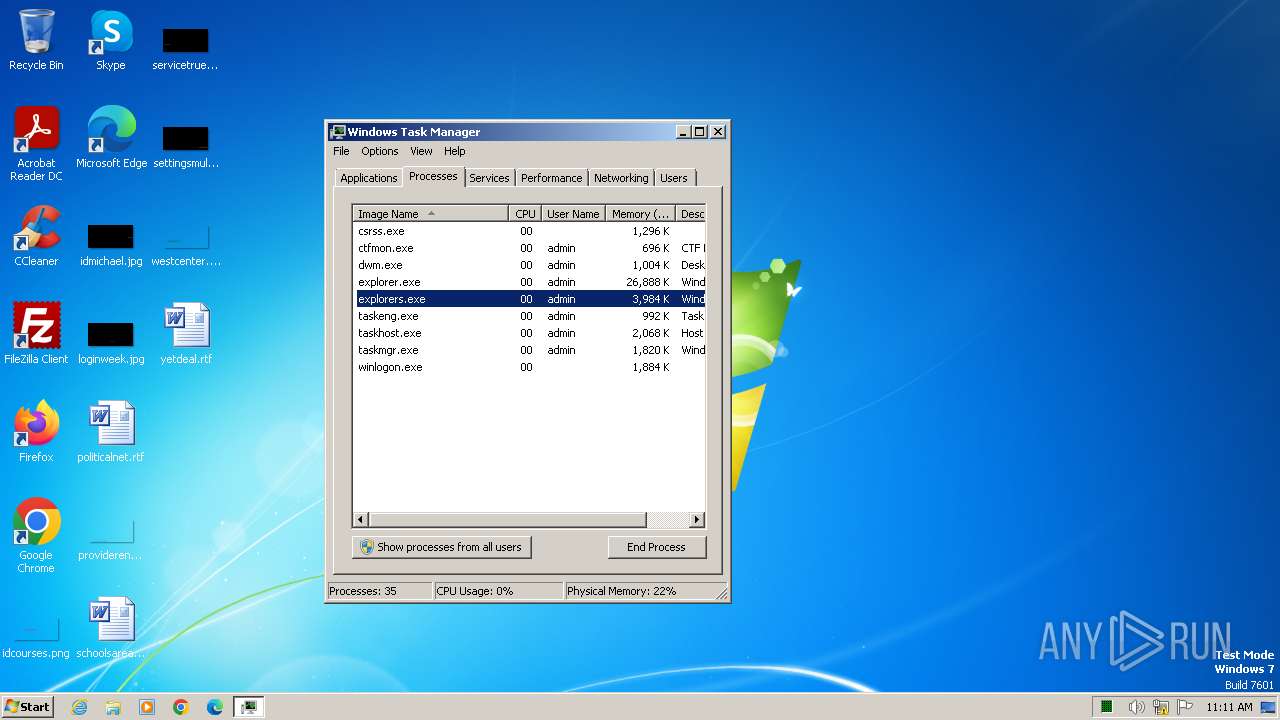
Task: Switch to the Networking tab
Action: click(621, 178)
